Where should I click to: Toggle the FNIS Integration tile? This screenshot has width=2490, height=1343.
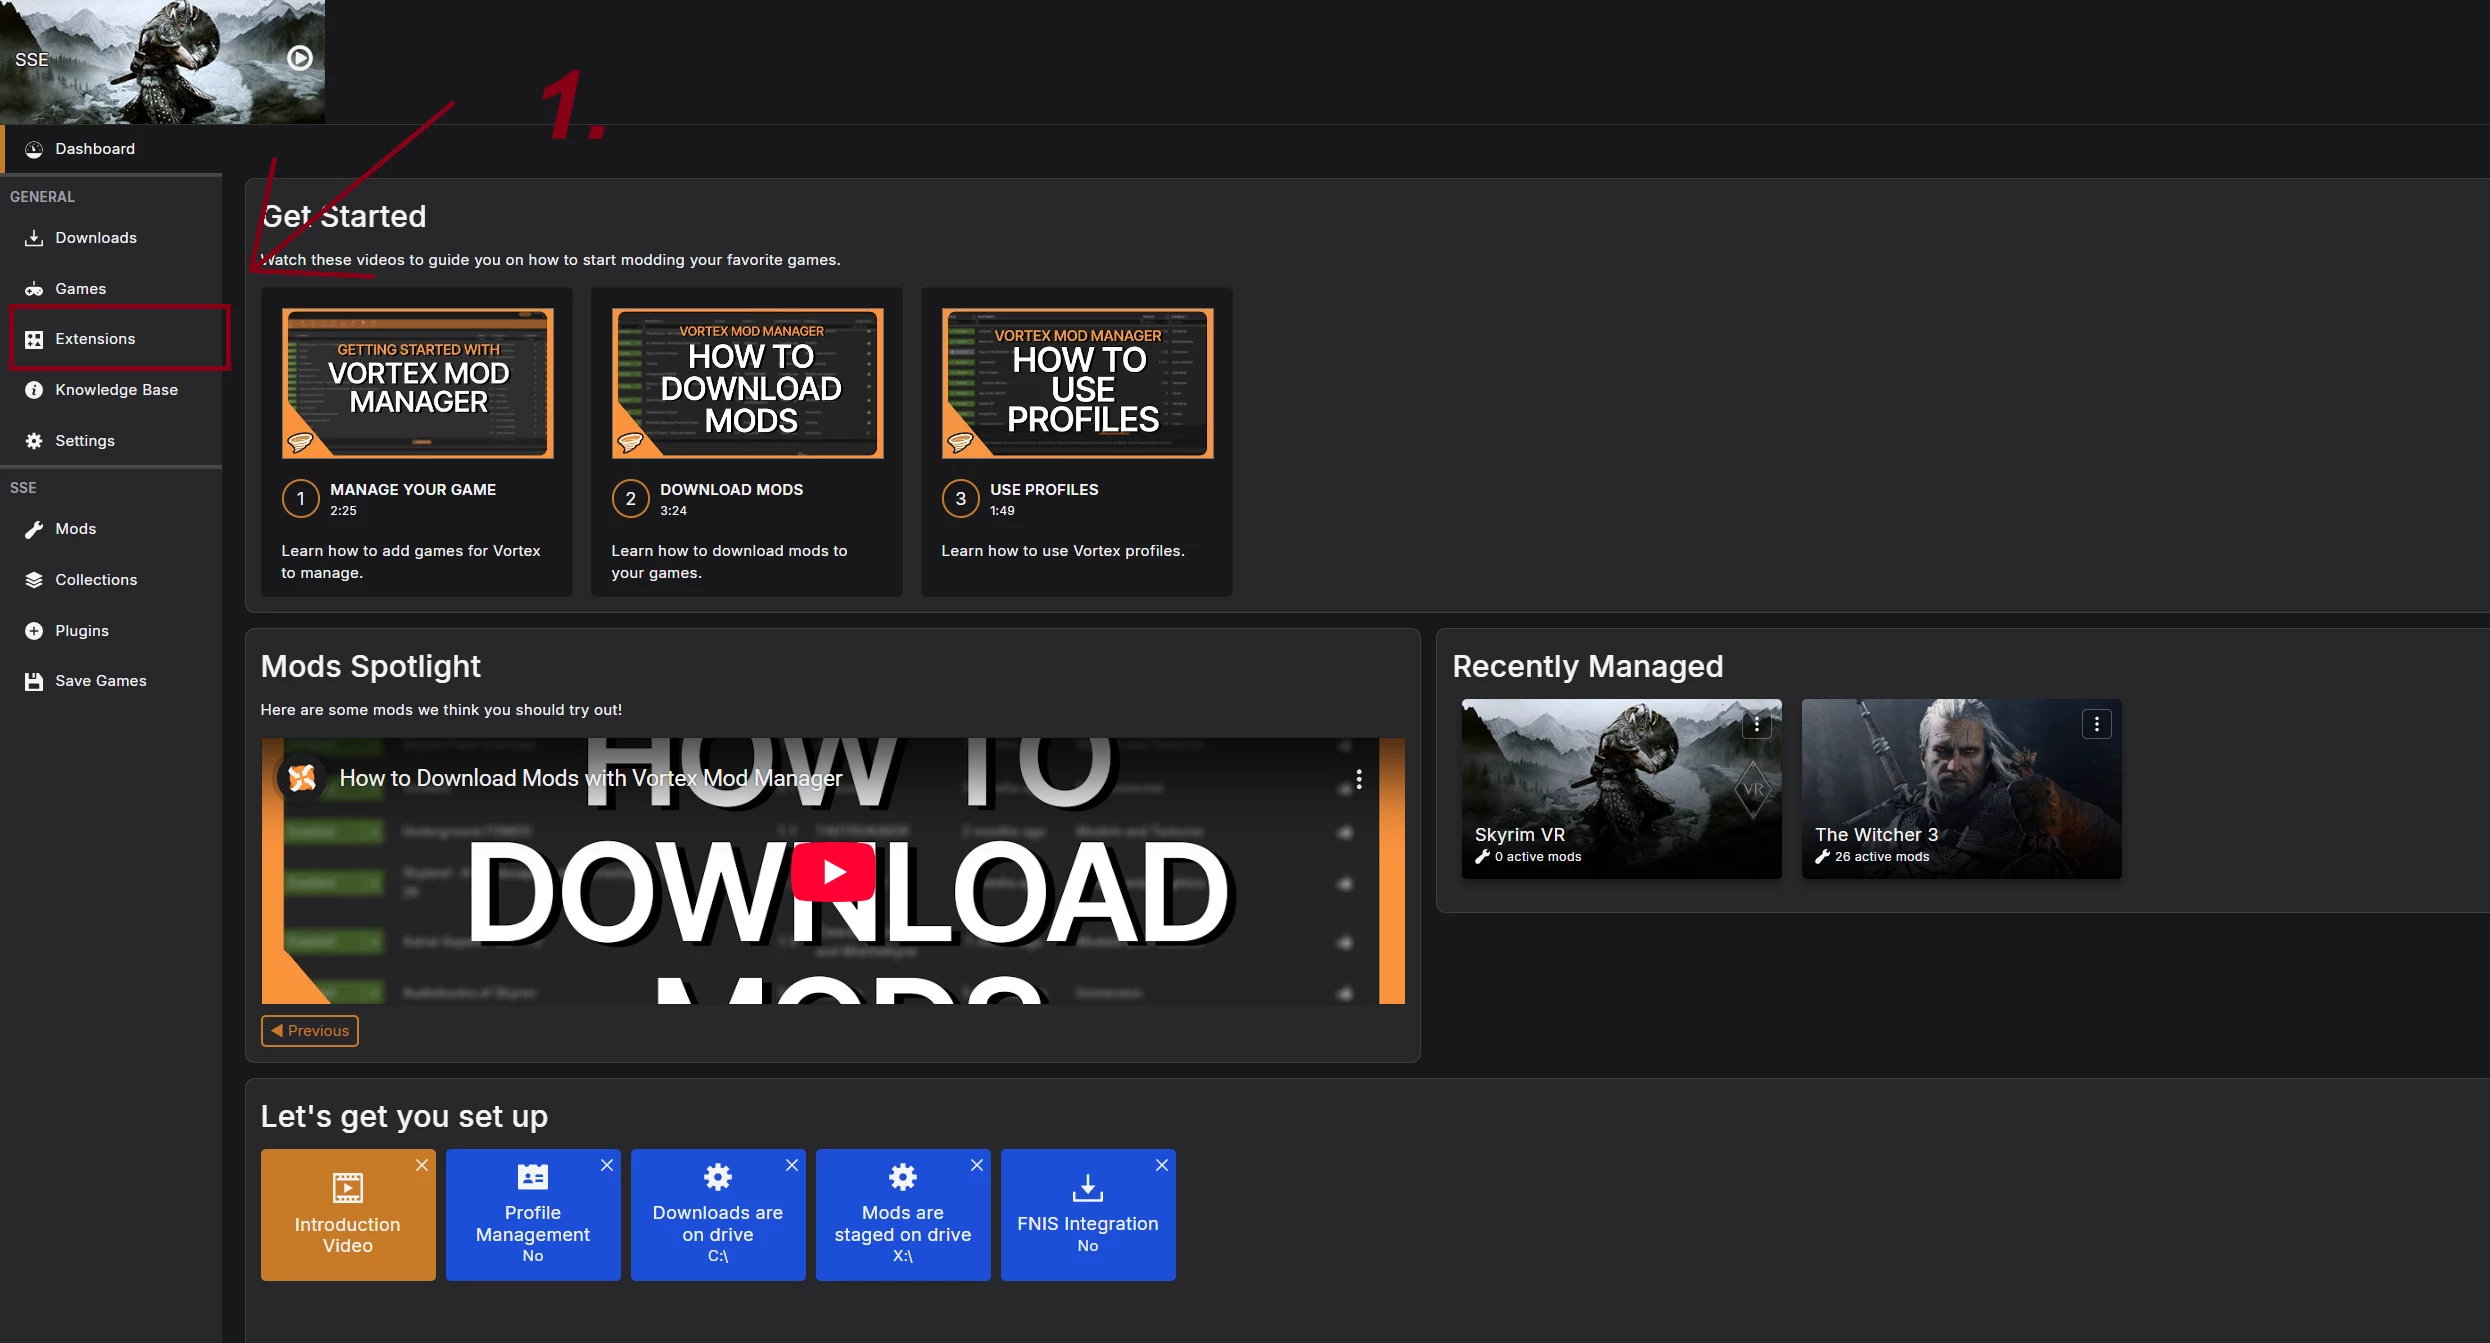coord(1088,1215)
